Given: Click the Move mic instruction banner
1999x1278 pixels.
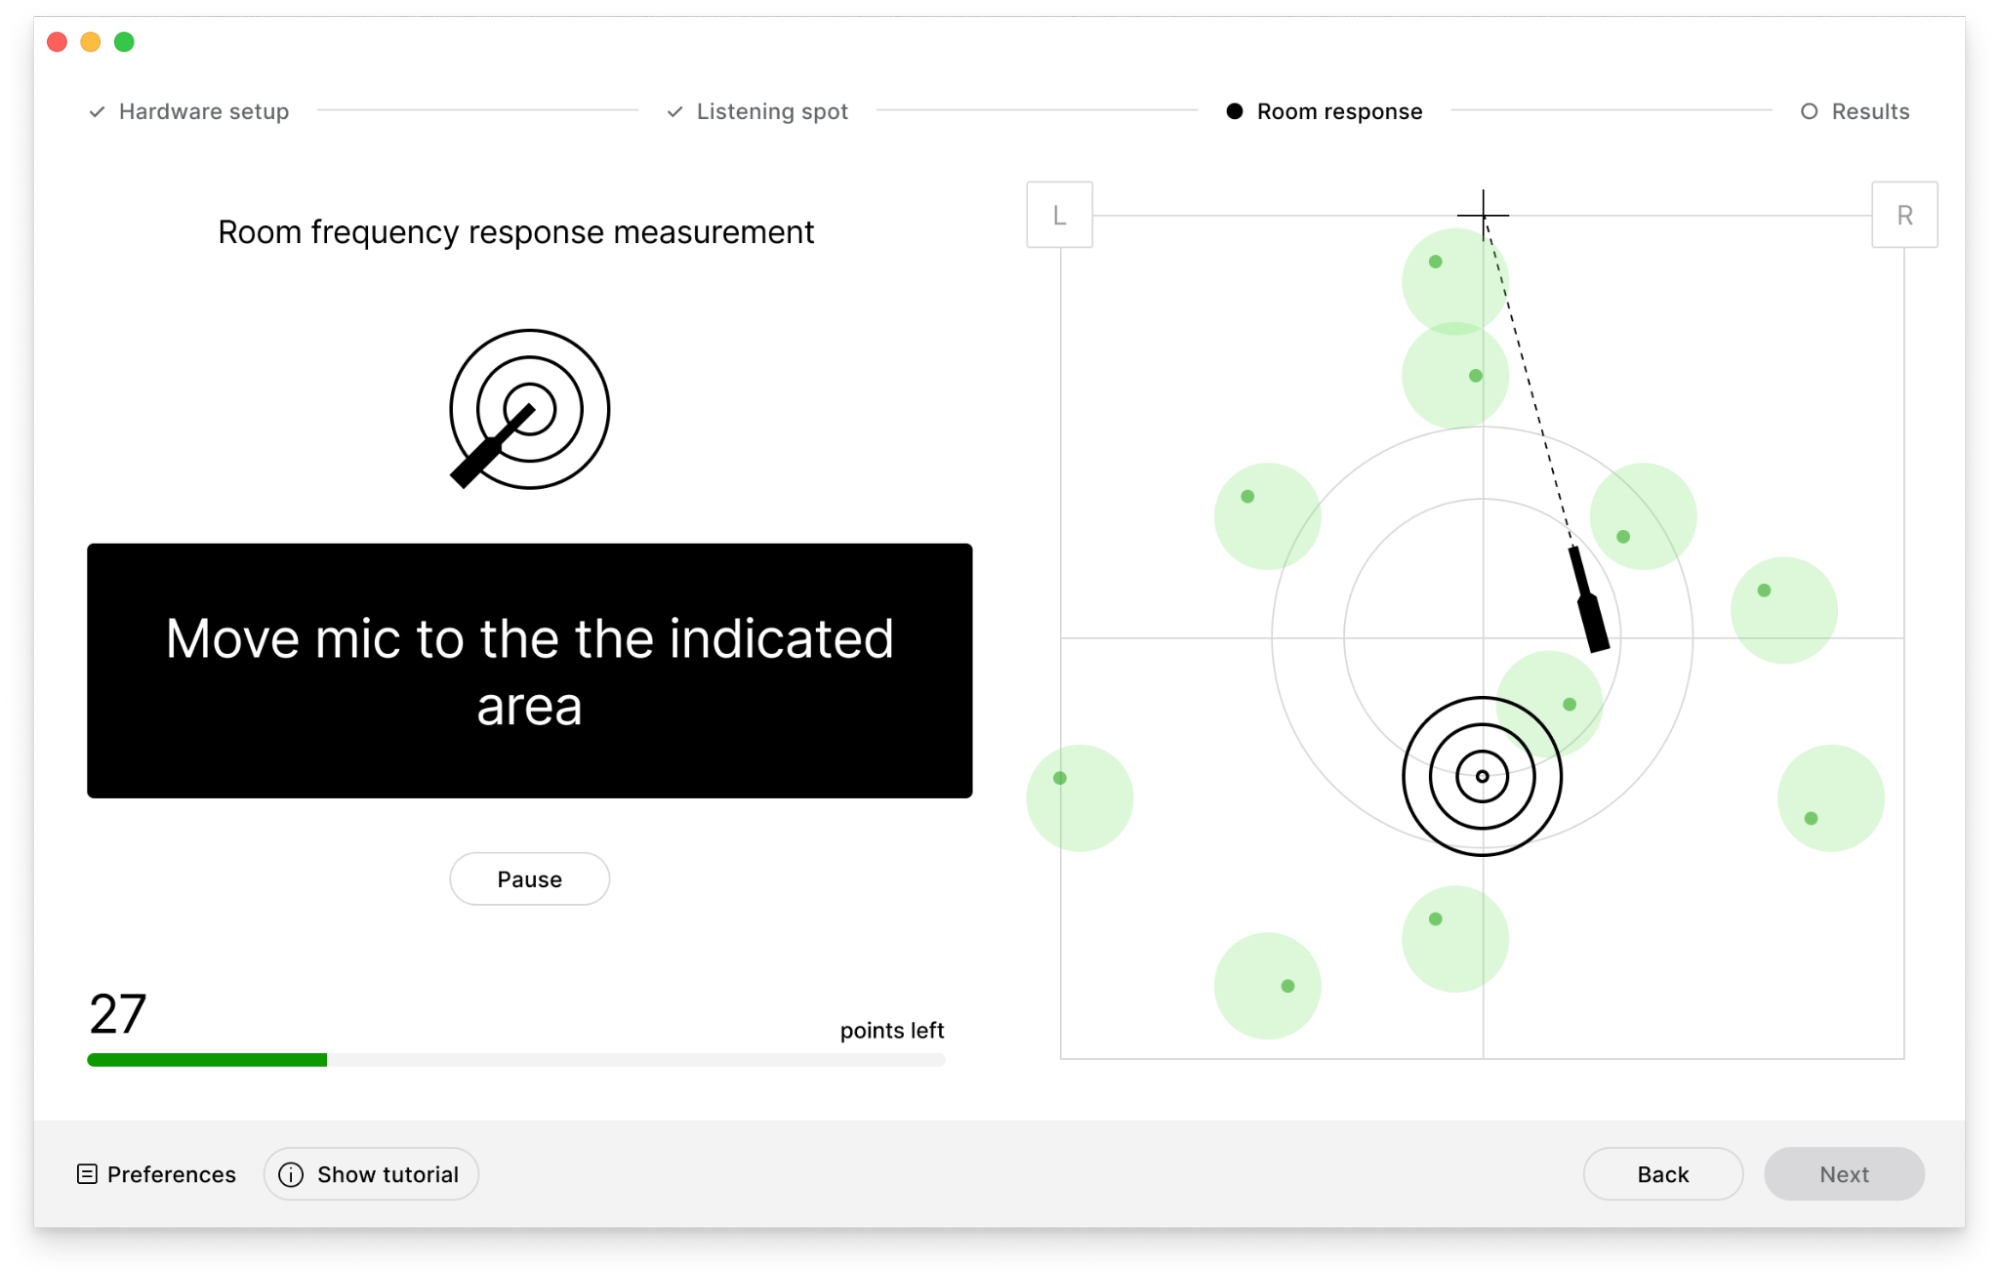Looking at the screenshot, I should (x=529, y=670).
